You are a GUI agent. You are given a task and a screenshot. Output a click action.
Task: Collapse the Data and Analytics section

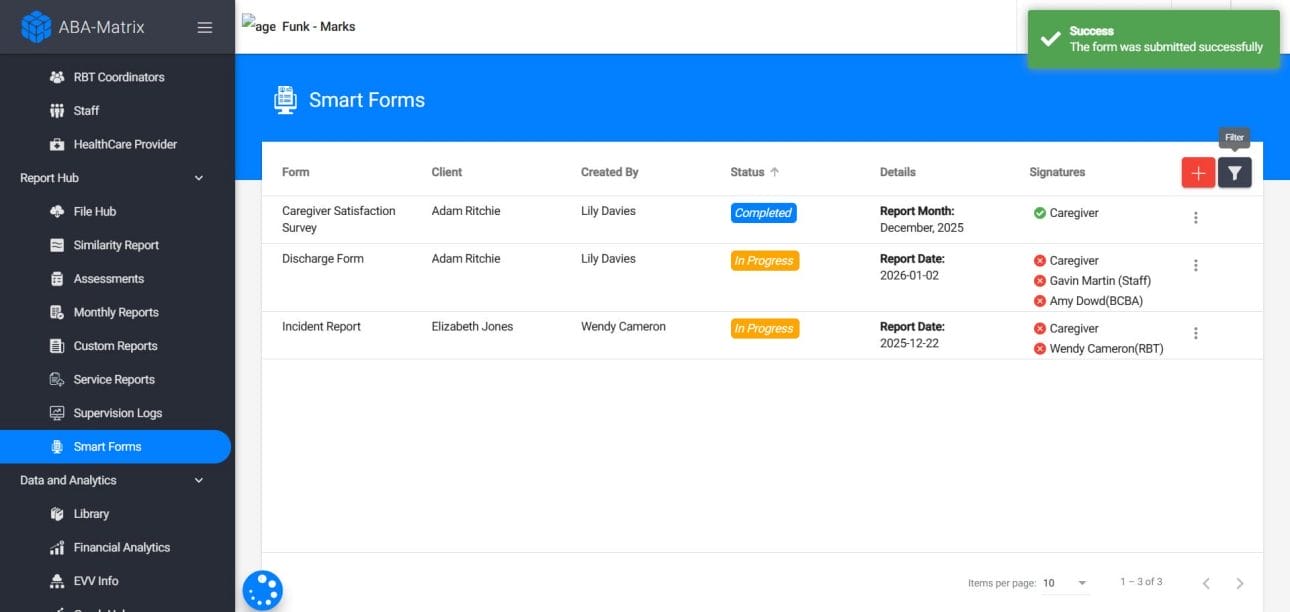point(198,480)
